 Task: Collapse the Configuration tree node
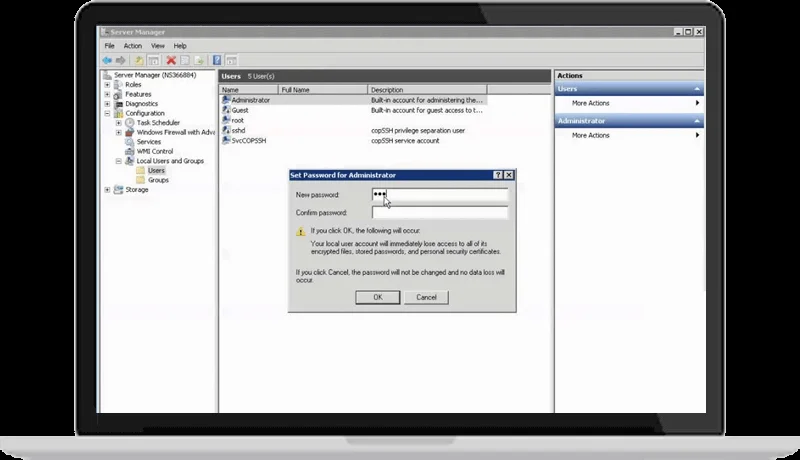107,113
